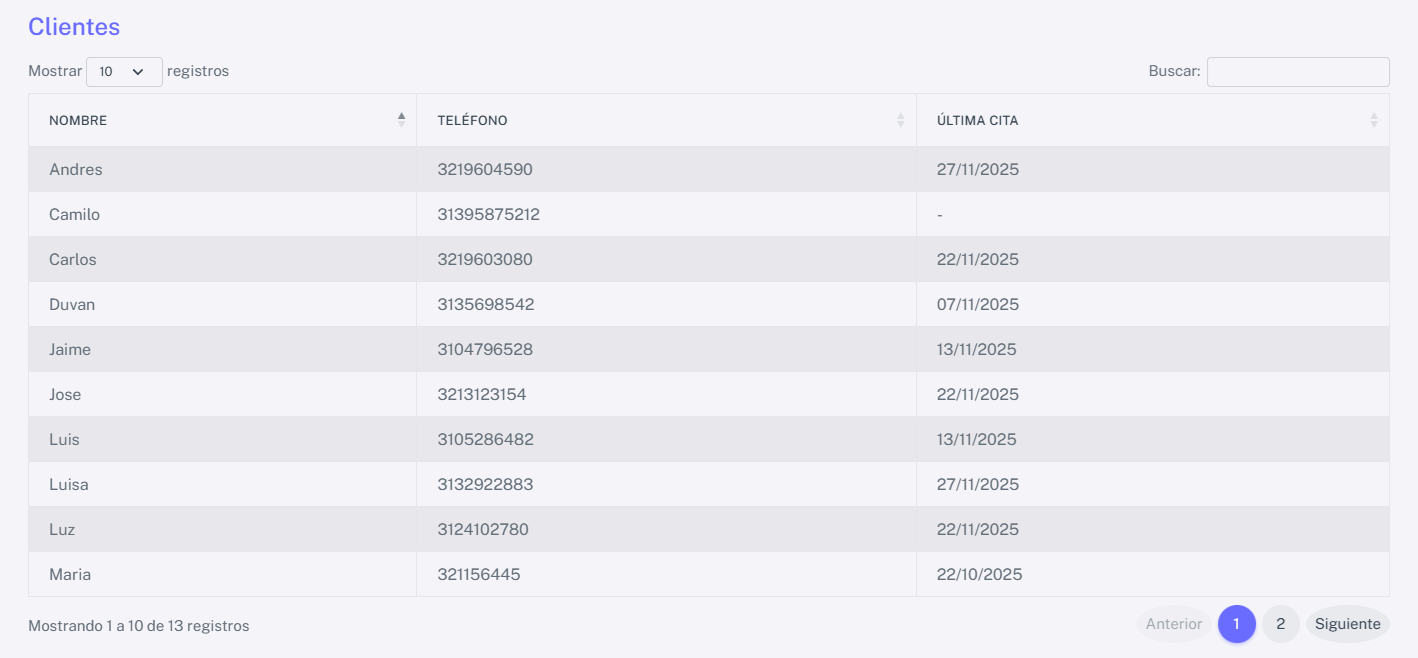Click the Buscar search field

coord(1297,72)
